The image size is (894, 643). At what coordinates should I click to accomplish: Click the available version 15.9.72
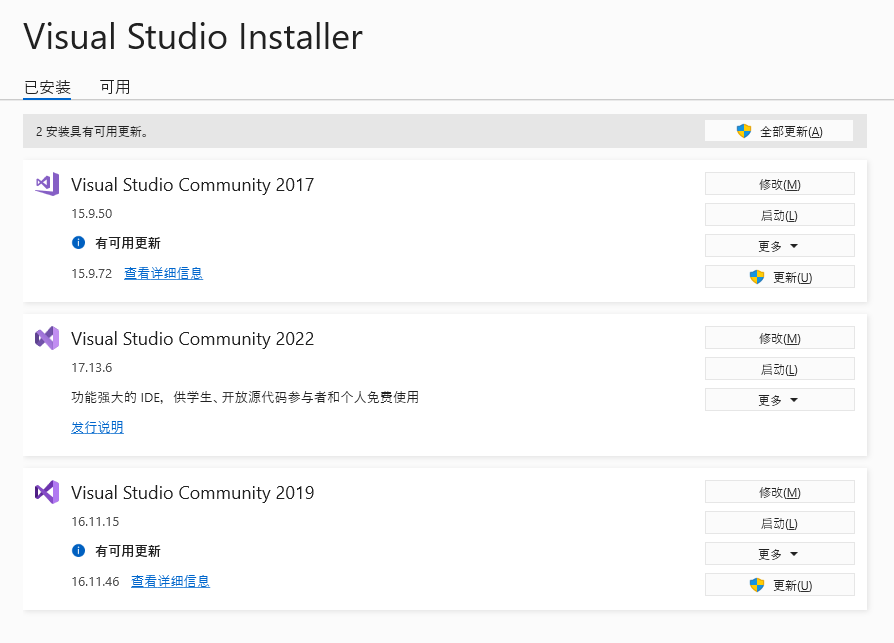pyautogui.click(x=92, y=274)
